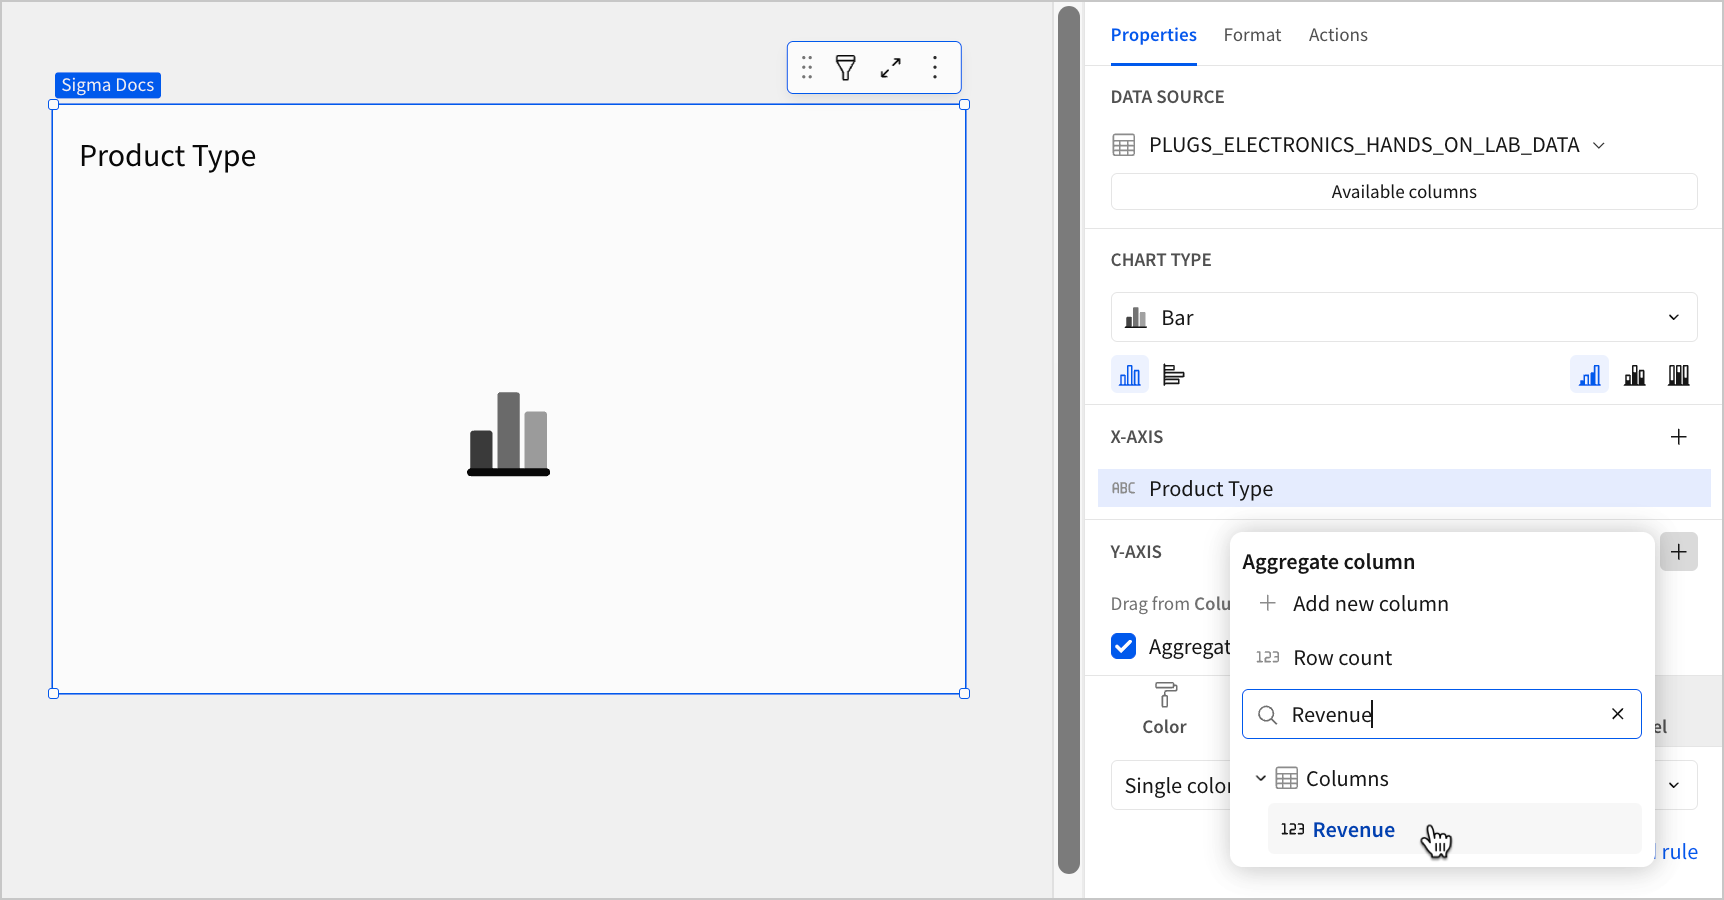Screen dimensions: 1724x900
Task: Collapse the Columns group in the search results
Action: point(1261,778)
